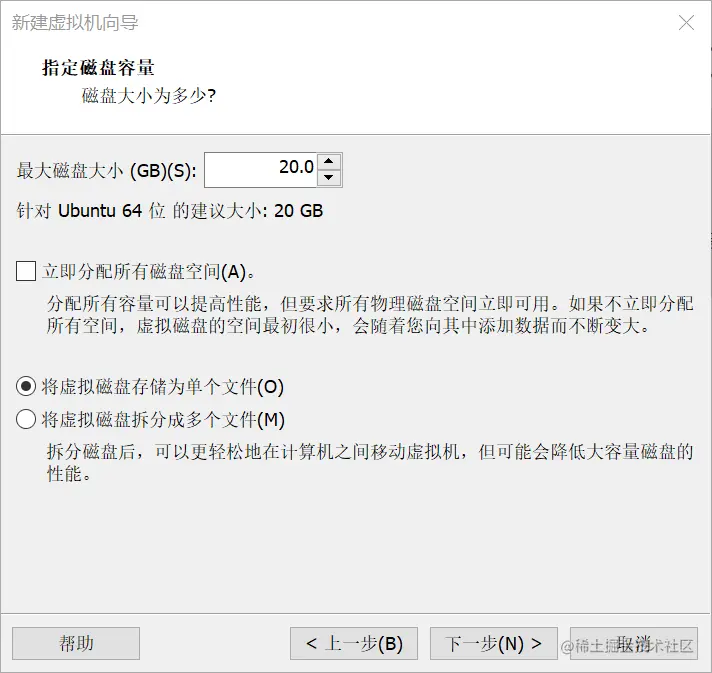
Task: Click the 分配所有容量可以提高性能 description paragraph
Action: [370, 314]
